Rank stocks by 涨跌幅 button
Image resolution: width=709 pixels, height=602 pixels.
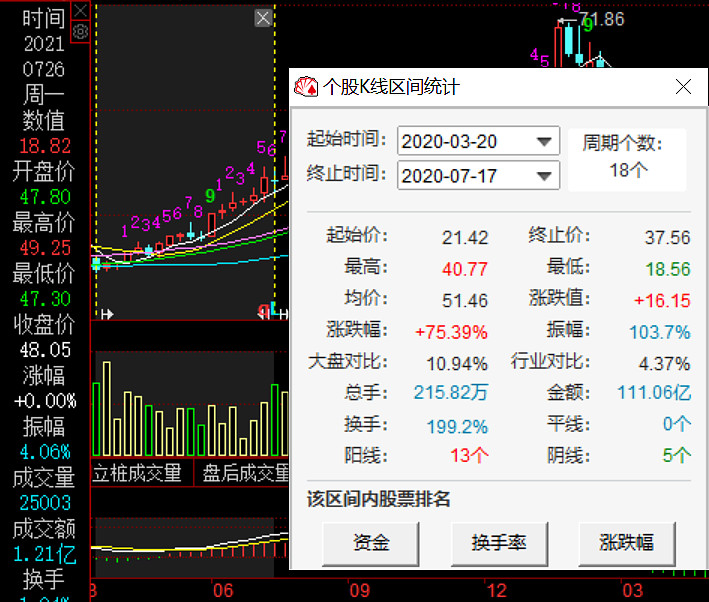point(627,543)
